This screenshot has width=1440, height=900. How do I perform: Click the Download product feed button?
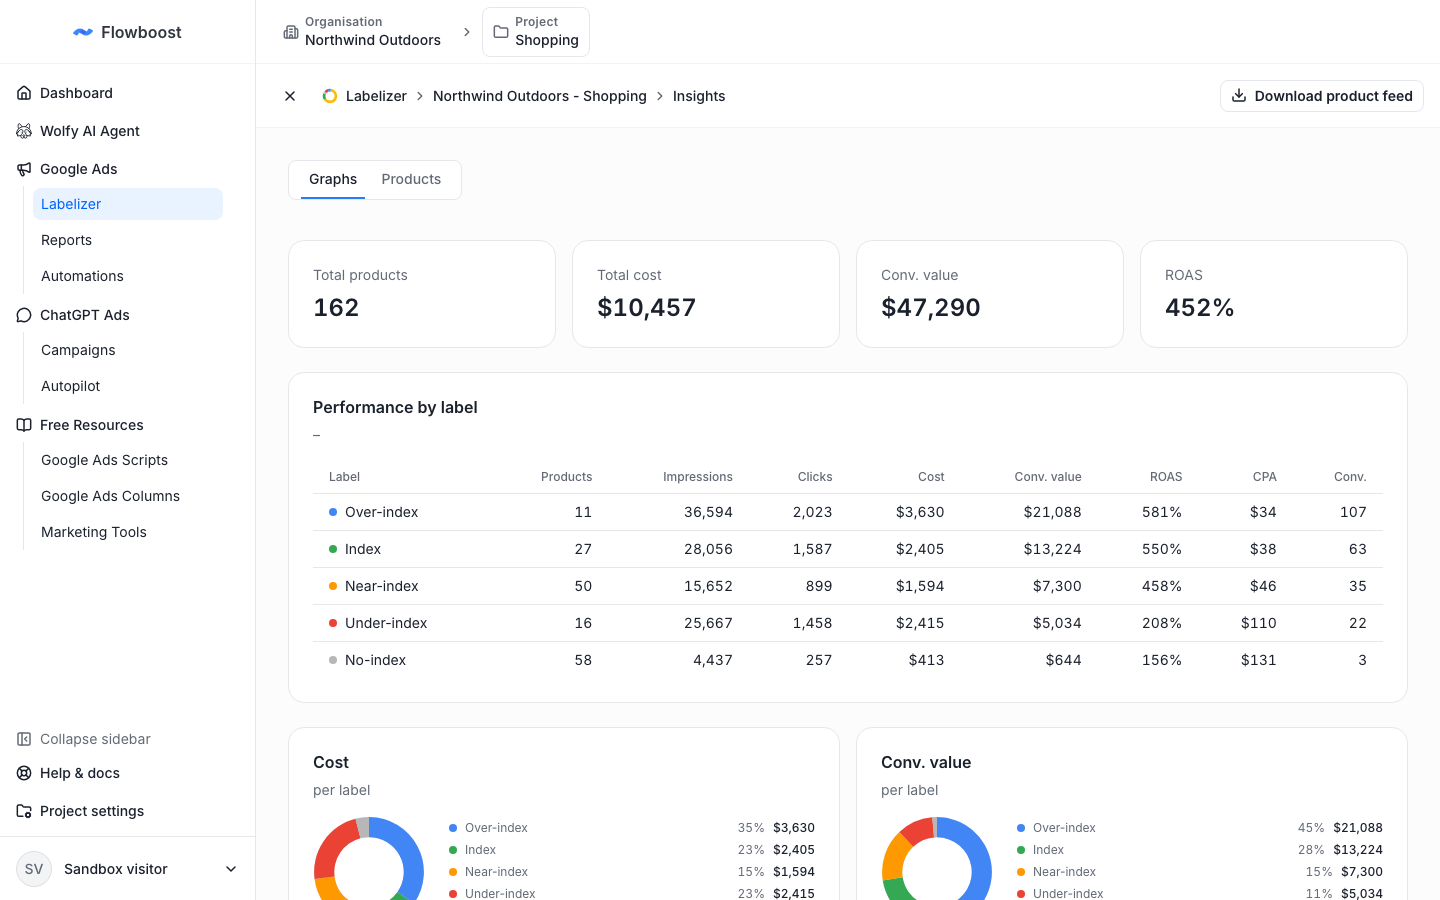point(1322,96)
